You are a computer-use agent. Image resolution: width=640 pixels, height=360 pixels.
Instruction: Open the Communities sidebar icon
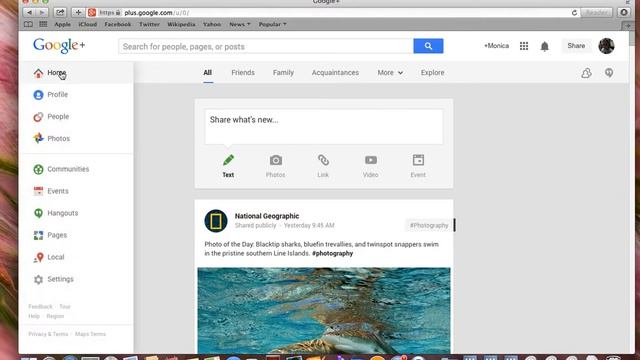tap(38, 169)
